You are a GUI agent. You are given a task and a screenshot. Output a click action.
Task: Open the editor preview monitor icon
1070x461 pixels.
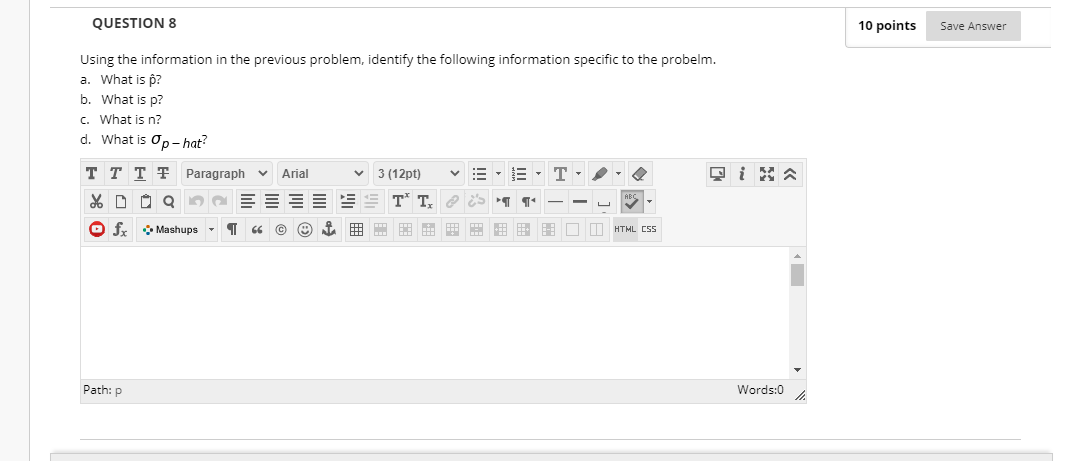pos(717,174)
